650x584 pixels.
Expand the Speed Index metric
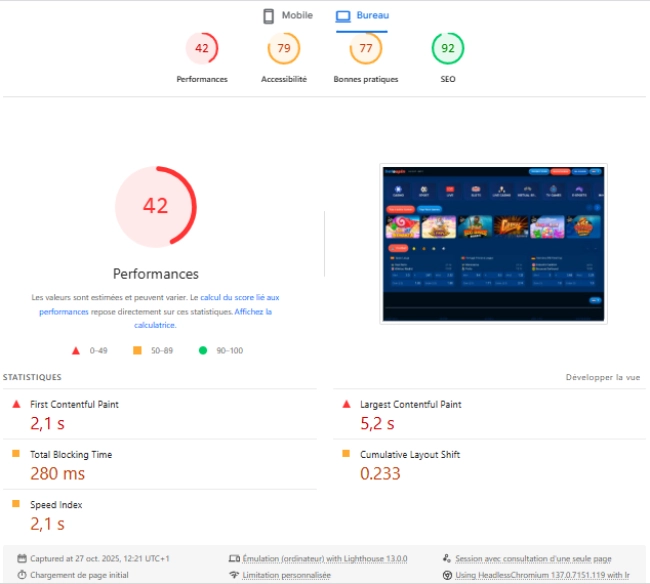[x=56, y=505]
